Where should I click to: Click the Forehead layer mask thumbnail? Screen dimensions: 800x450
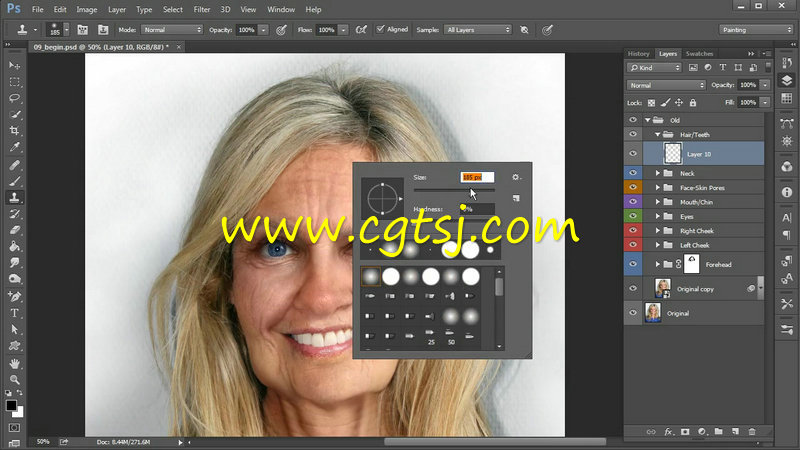coord(691,264)
